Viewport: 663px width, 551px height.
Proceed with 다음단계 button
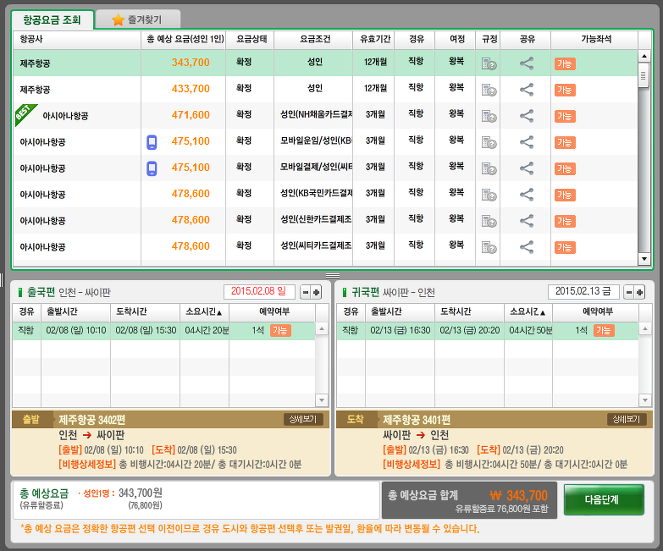(604, 500)
